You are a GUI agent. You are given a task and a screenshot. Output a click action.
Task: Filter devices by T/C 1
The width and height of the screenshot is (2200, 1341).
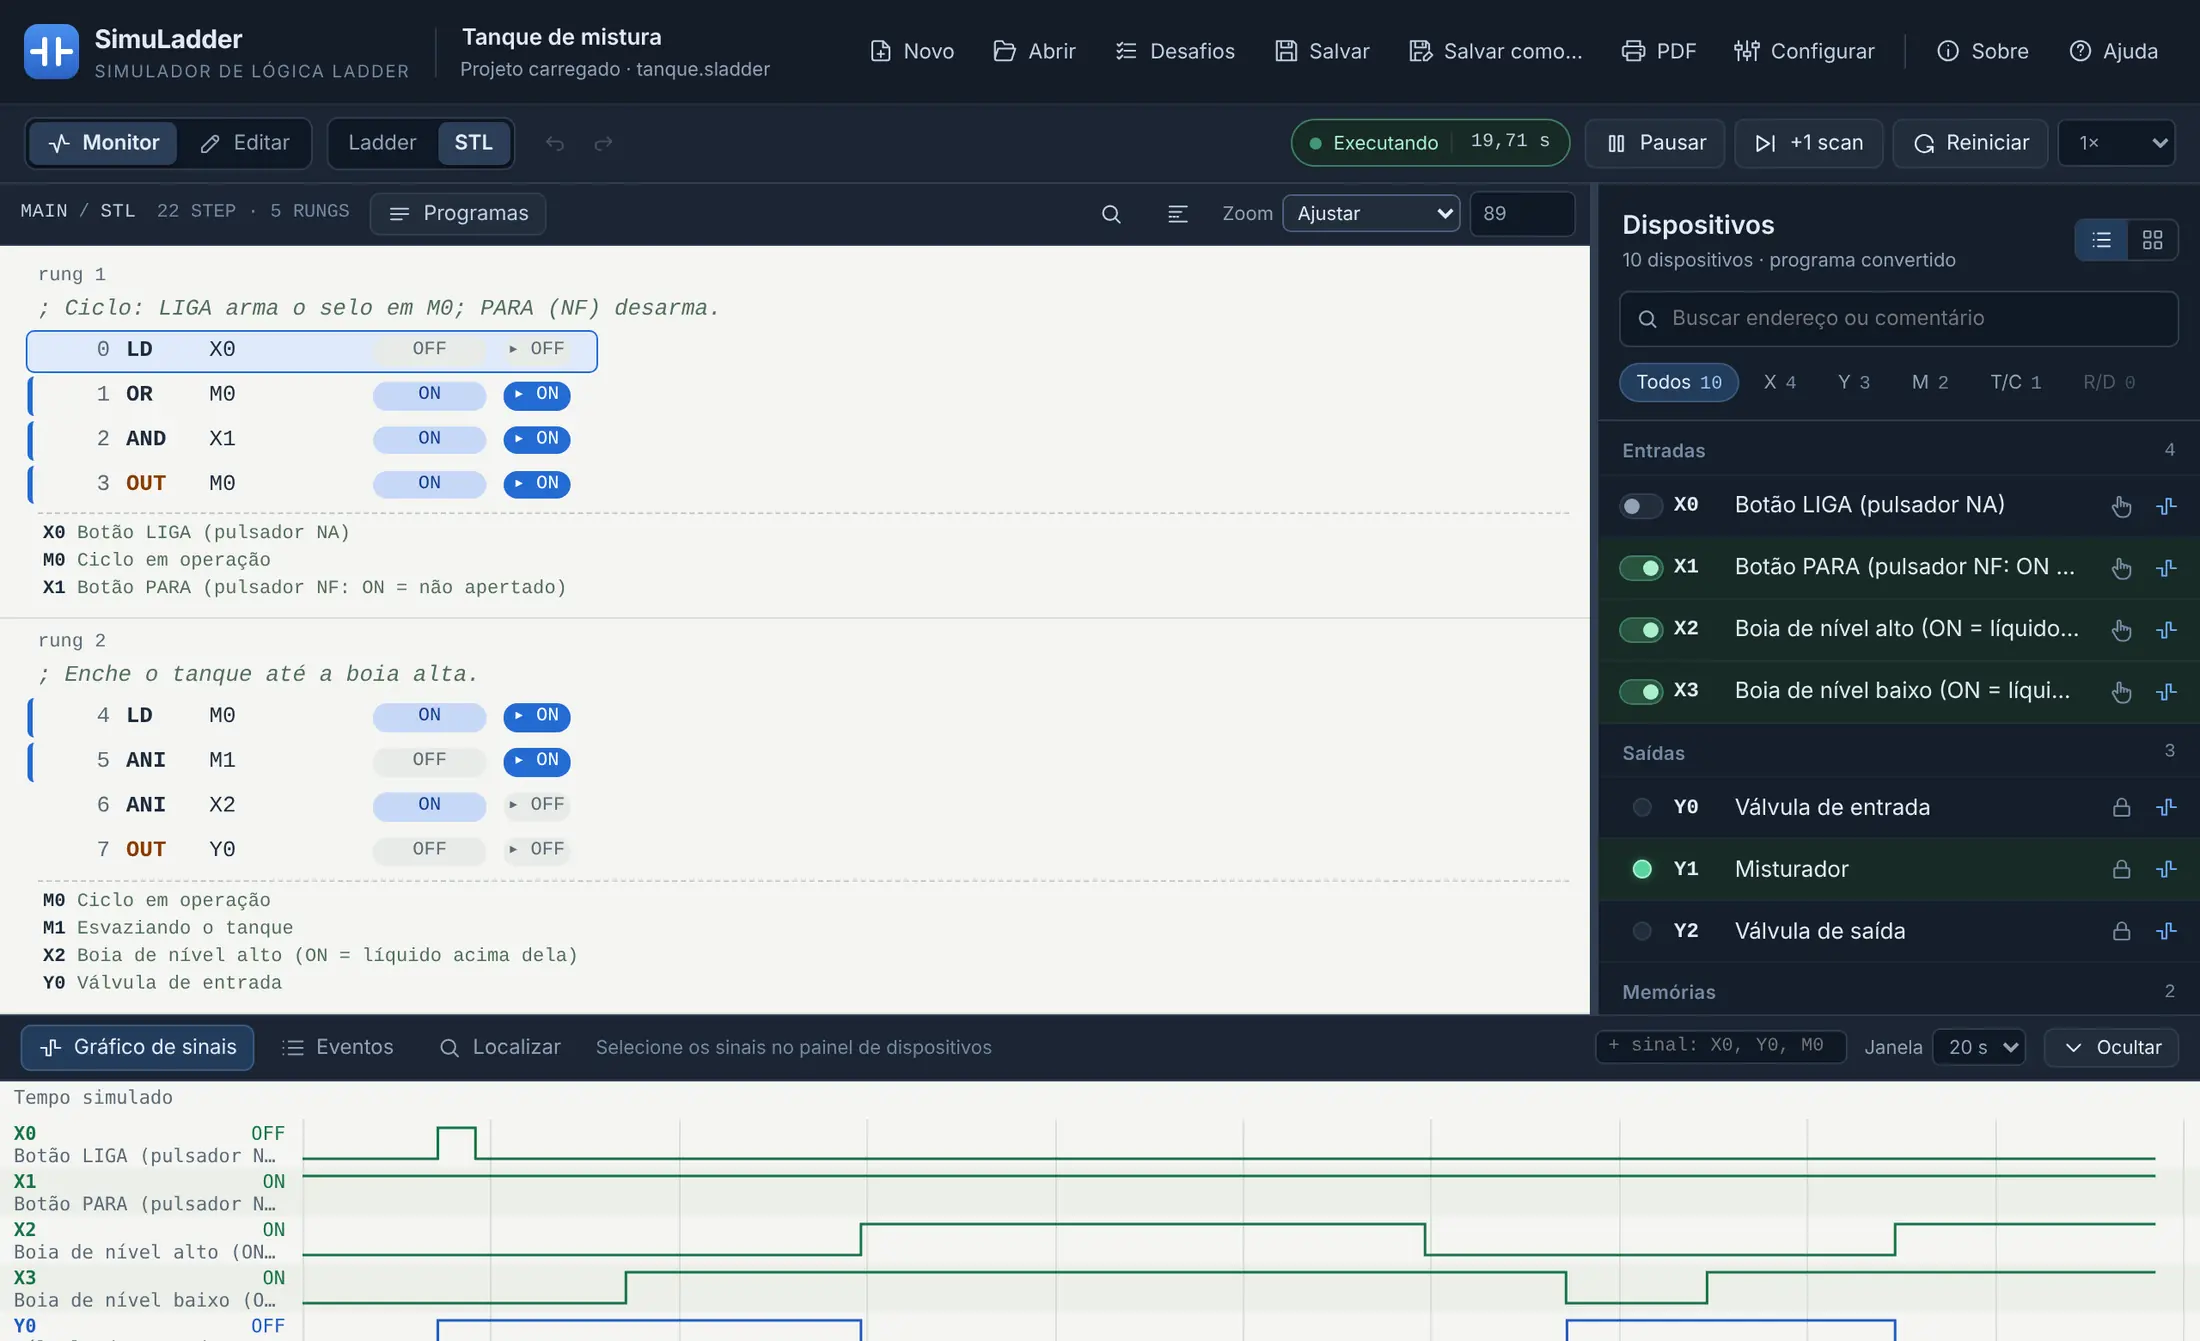[x=2015, y=383]
